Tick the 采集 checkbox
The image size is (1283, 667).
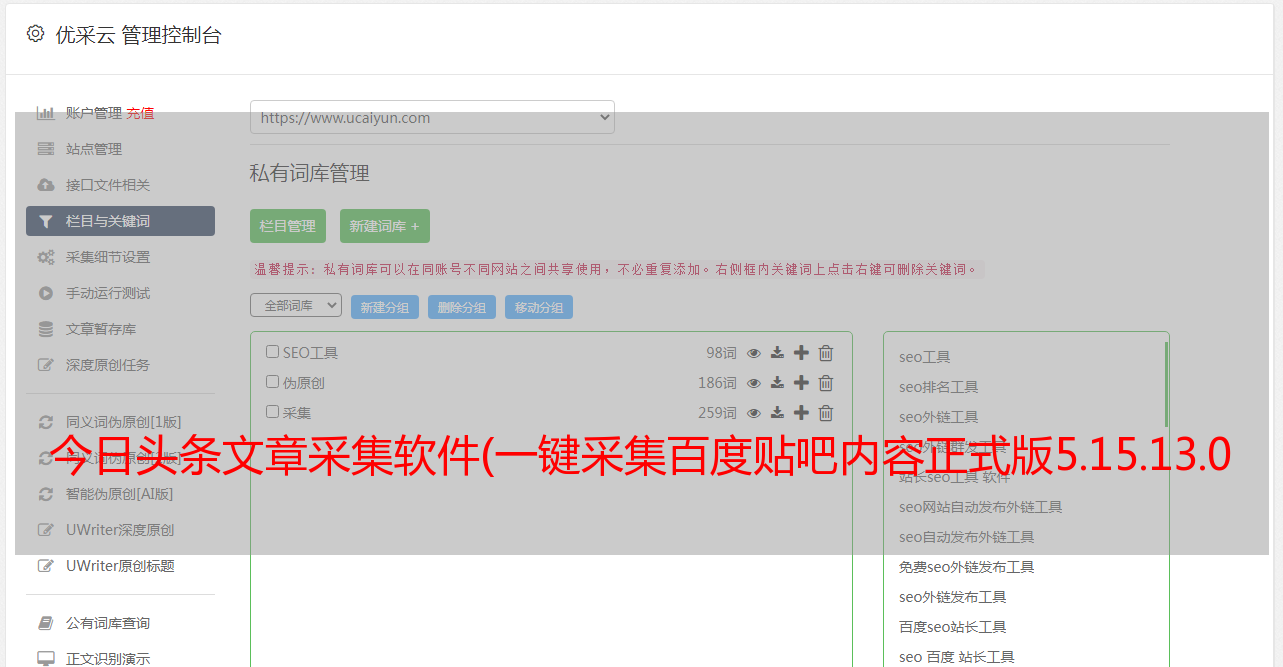point(272,412)
